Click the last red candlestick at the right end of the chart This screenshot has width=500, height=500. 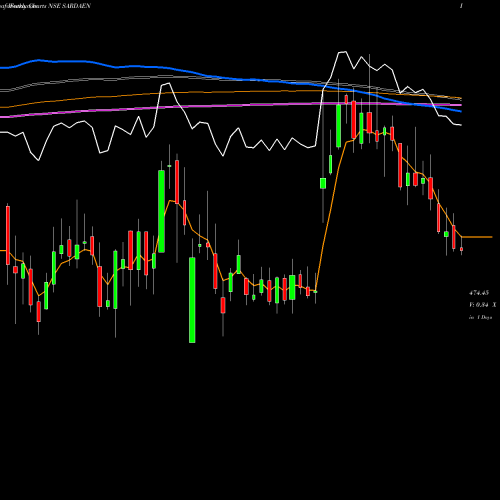[462, 249]
